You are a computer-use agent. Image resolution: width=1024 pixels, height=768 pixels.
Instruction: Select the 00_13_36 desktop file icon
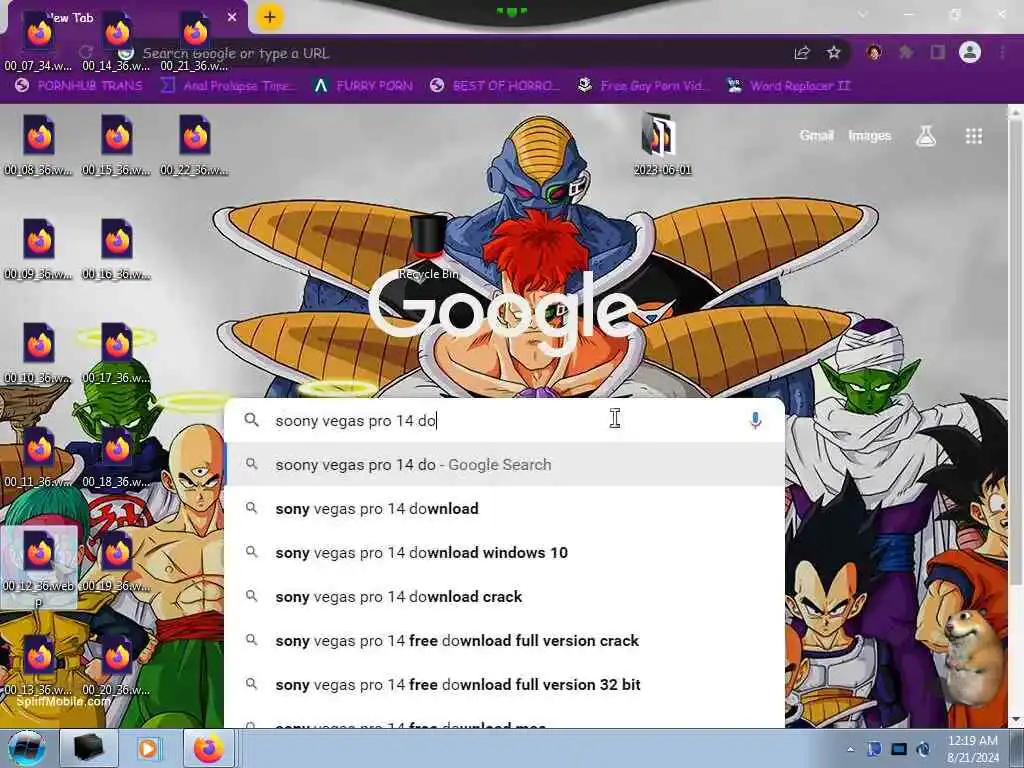coord(39,664)
